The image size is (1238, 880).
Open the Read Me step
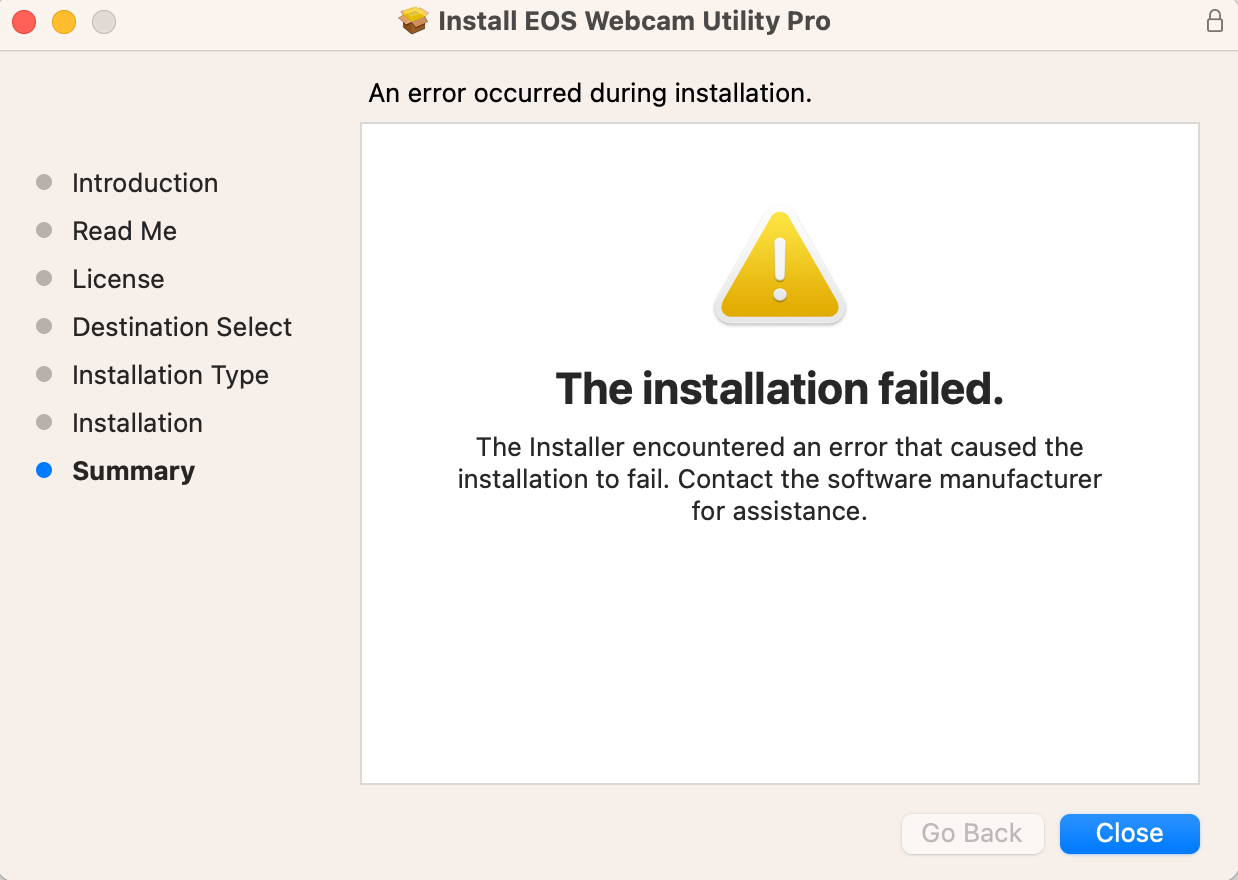tap(124, 230)
